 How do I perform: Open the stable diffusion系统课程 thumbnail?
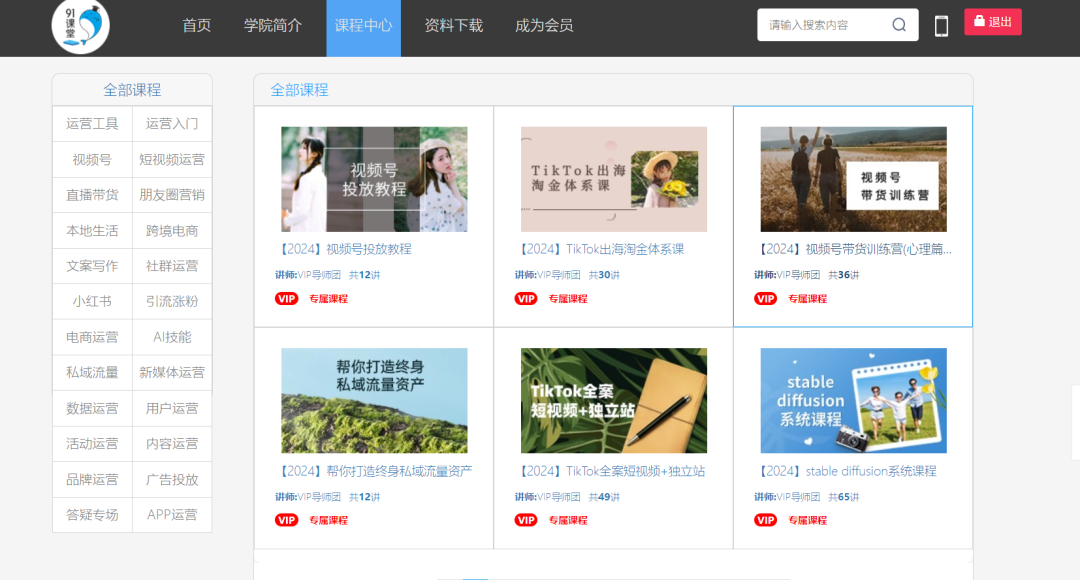(853, 401)
